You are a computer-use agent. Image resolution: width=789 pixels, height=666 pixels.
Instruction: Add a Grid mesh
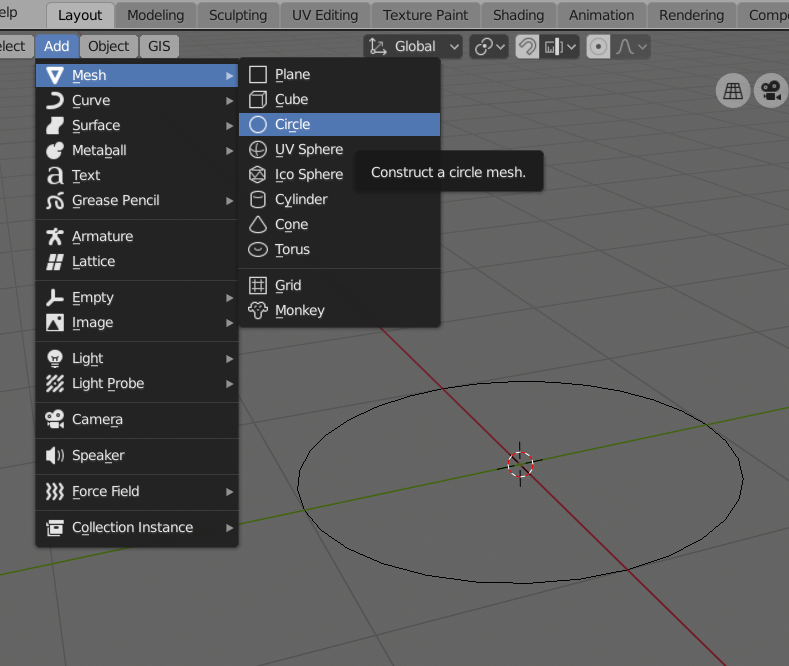coord(339,286)
